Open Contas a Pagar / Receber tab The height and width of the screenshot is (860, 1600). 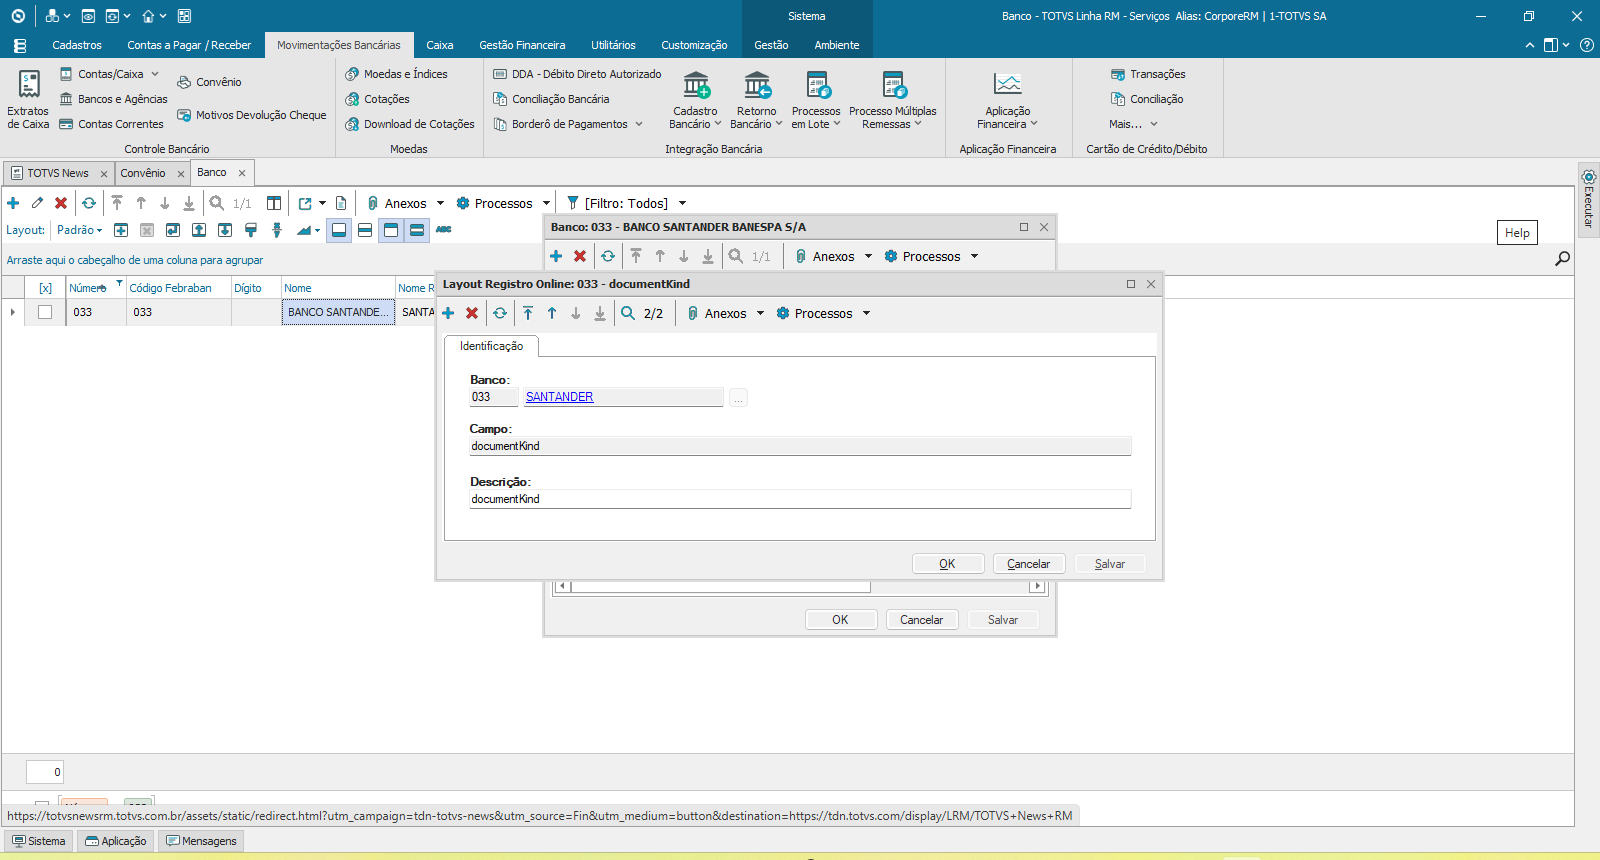coord(189,45)
